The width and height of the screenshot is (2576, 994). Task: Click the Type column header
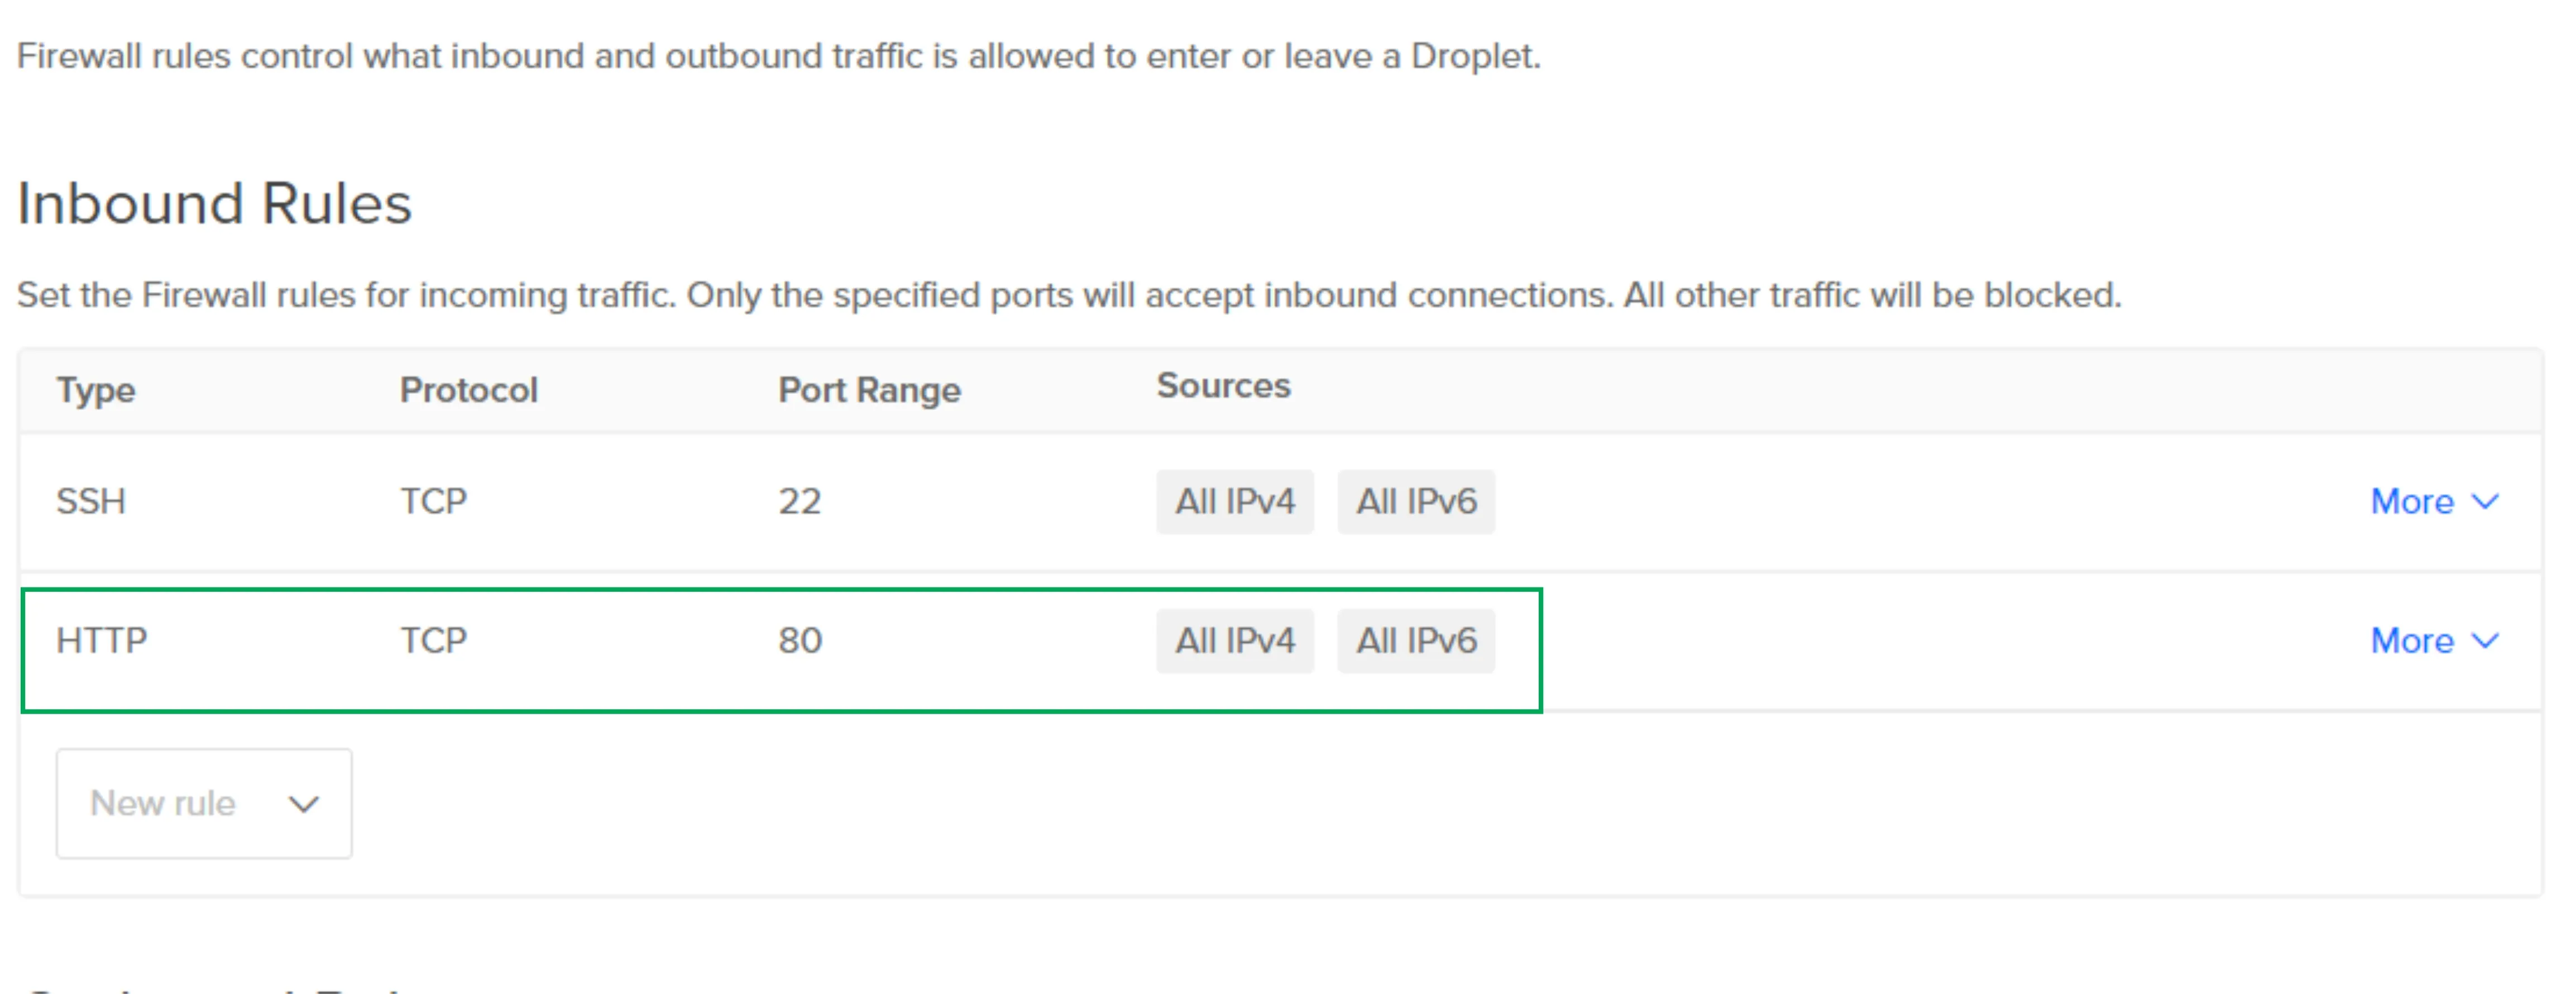(96, 390)
